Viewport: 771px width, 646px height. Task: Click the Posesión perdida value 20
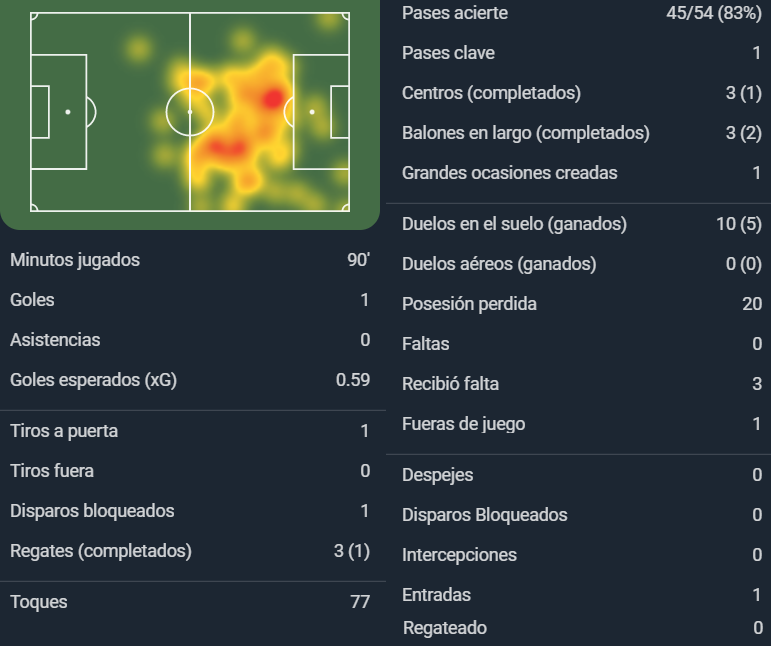coord(752,304)
